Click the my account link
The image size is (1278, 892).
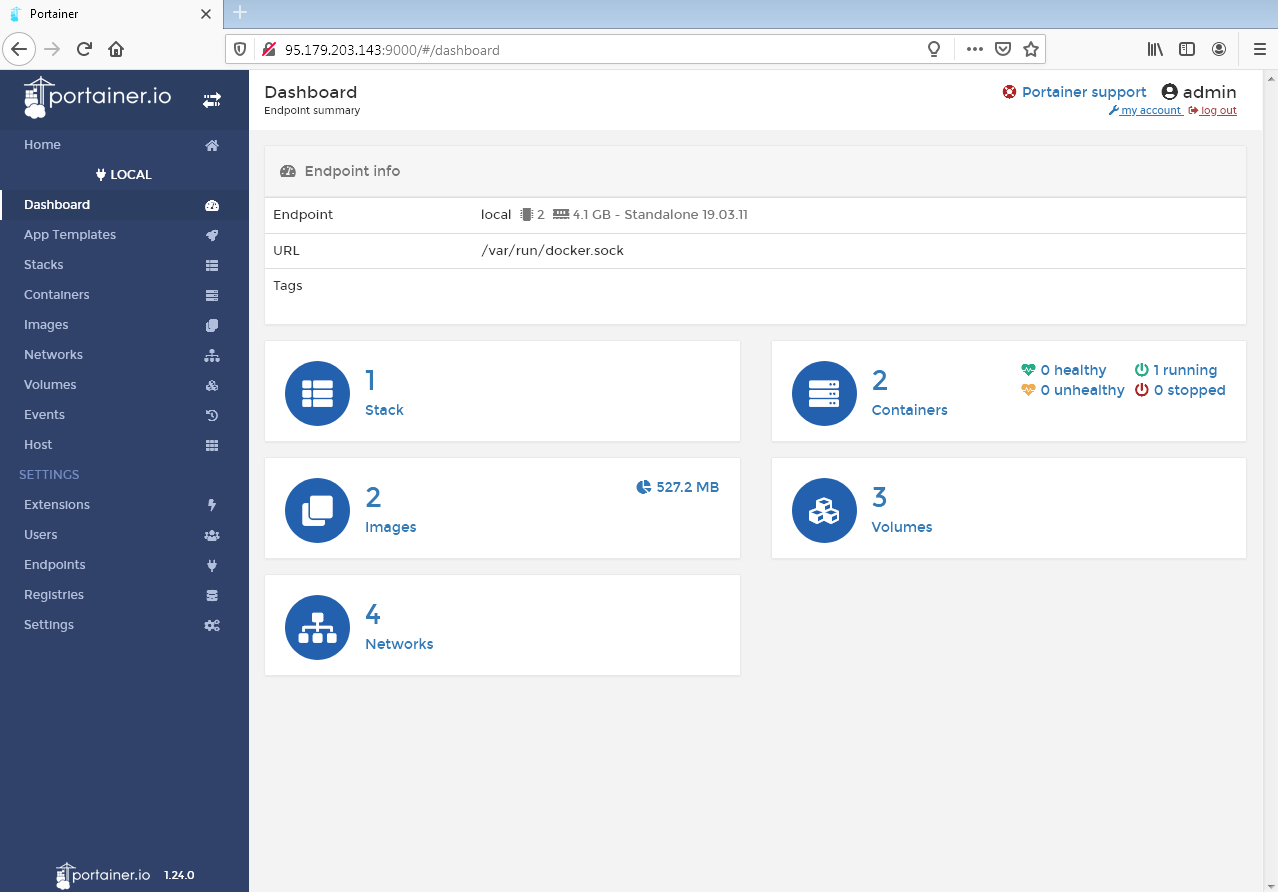[x=1150, y=111]
